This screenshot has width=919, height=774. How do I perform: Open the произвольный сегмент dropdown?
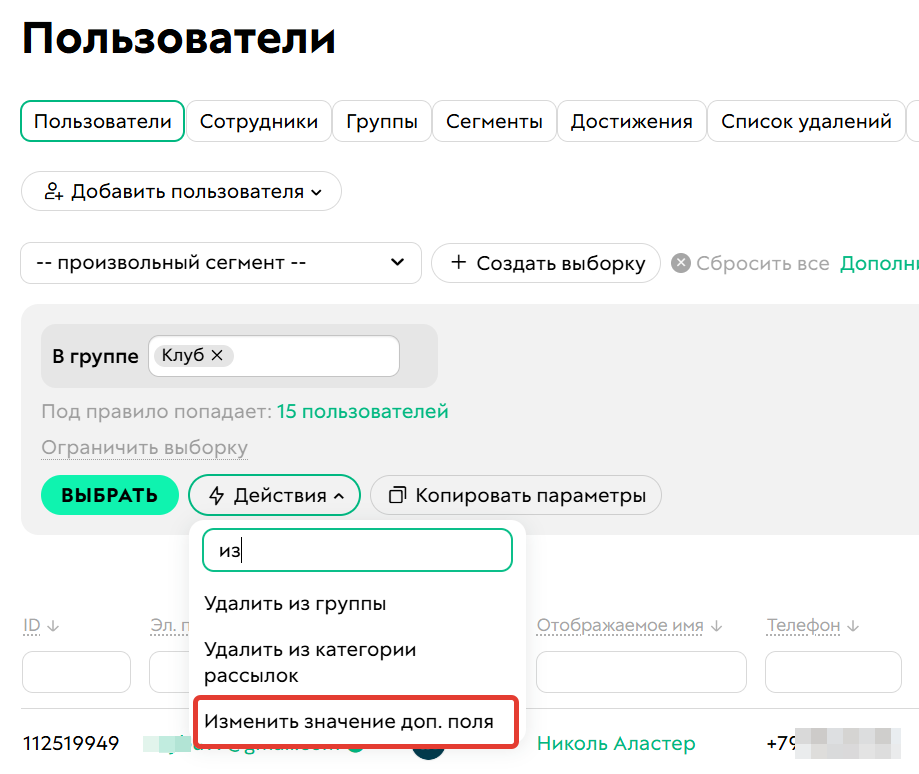220,263
